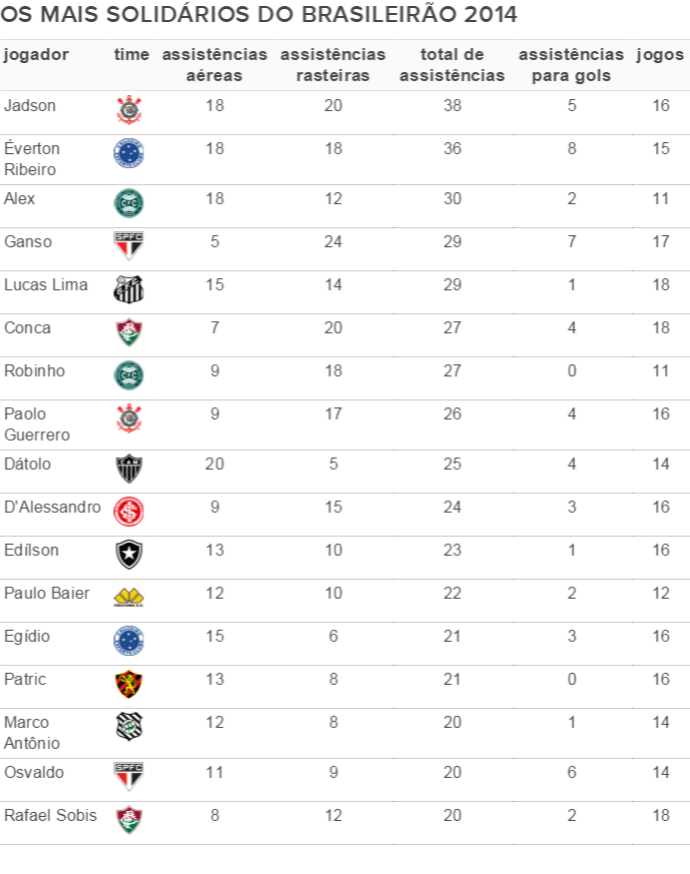Click the Botafogo crest in Edílson's row
The image size is (690, 874).
[129, 555]
